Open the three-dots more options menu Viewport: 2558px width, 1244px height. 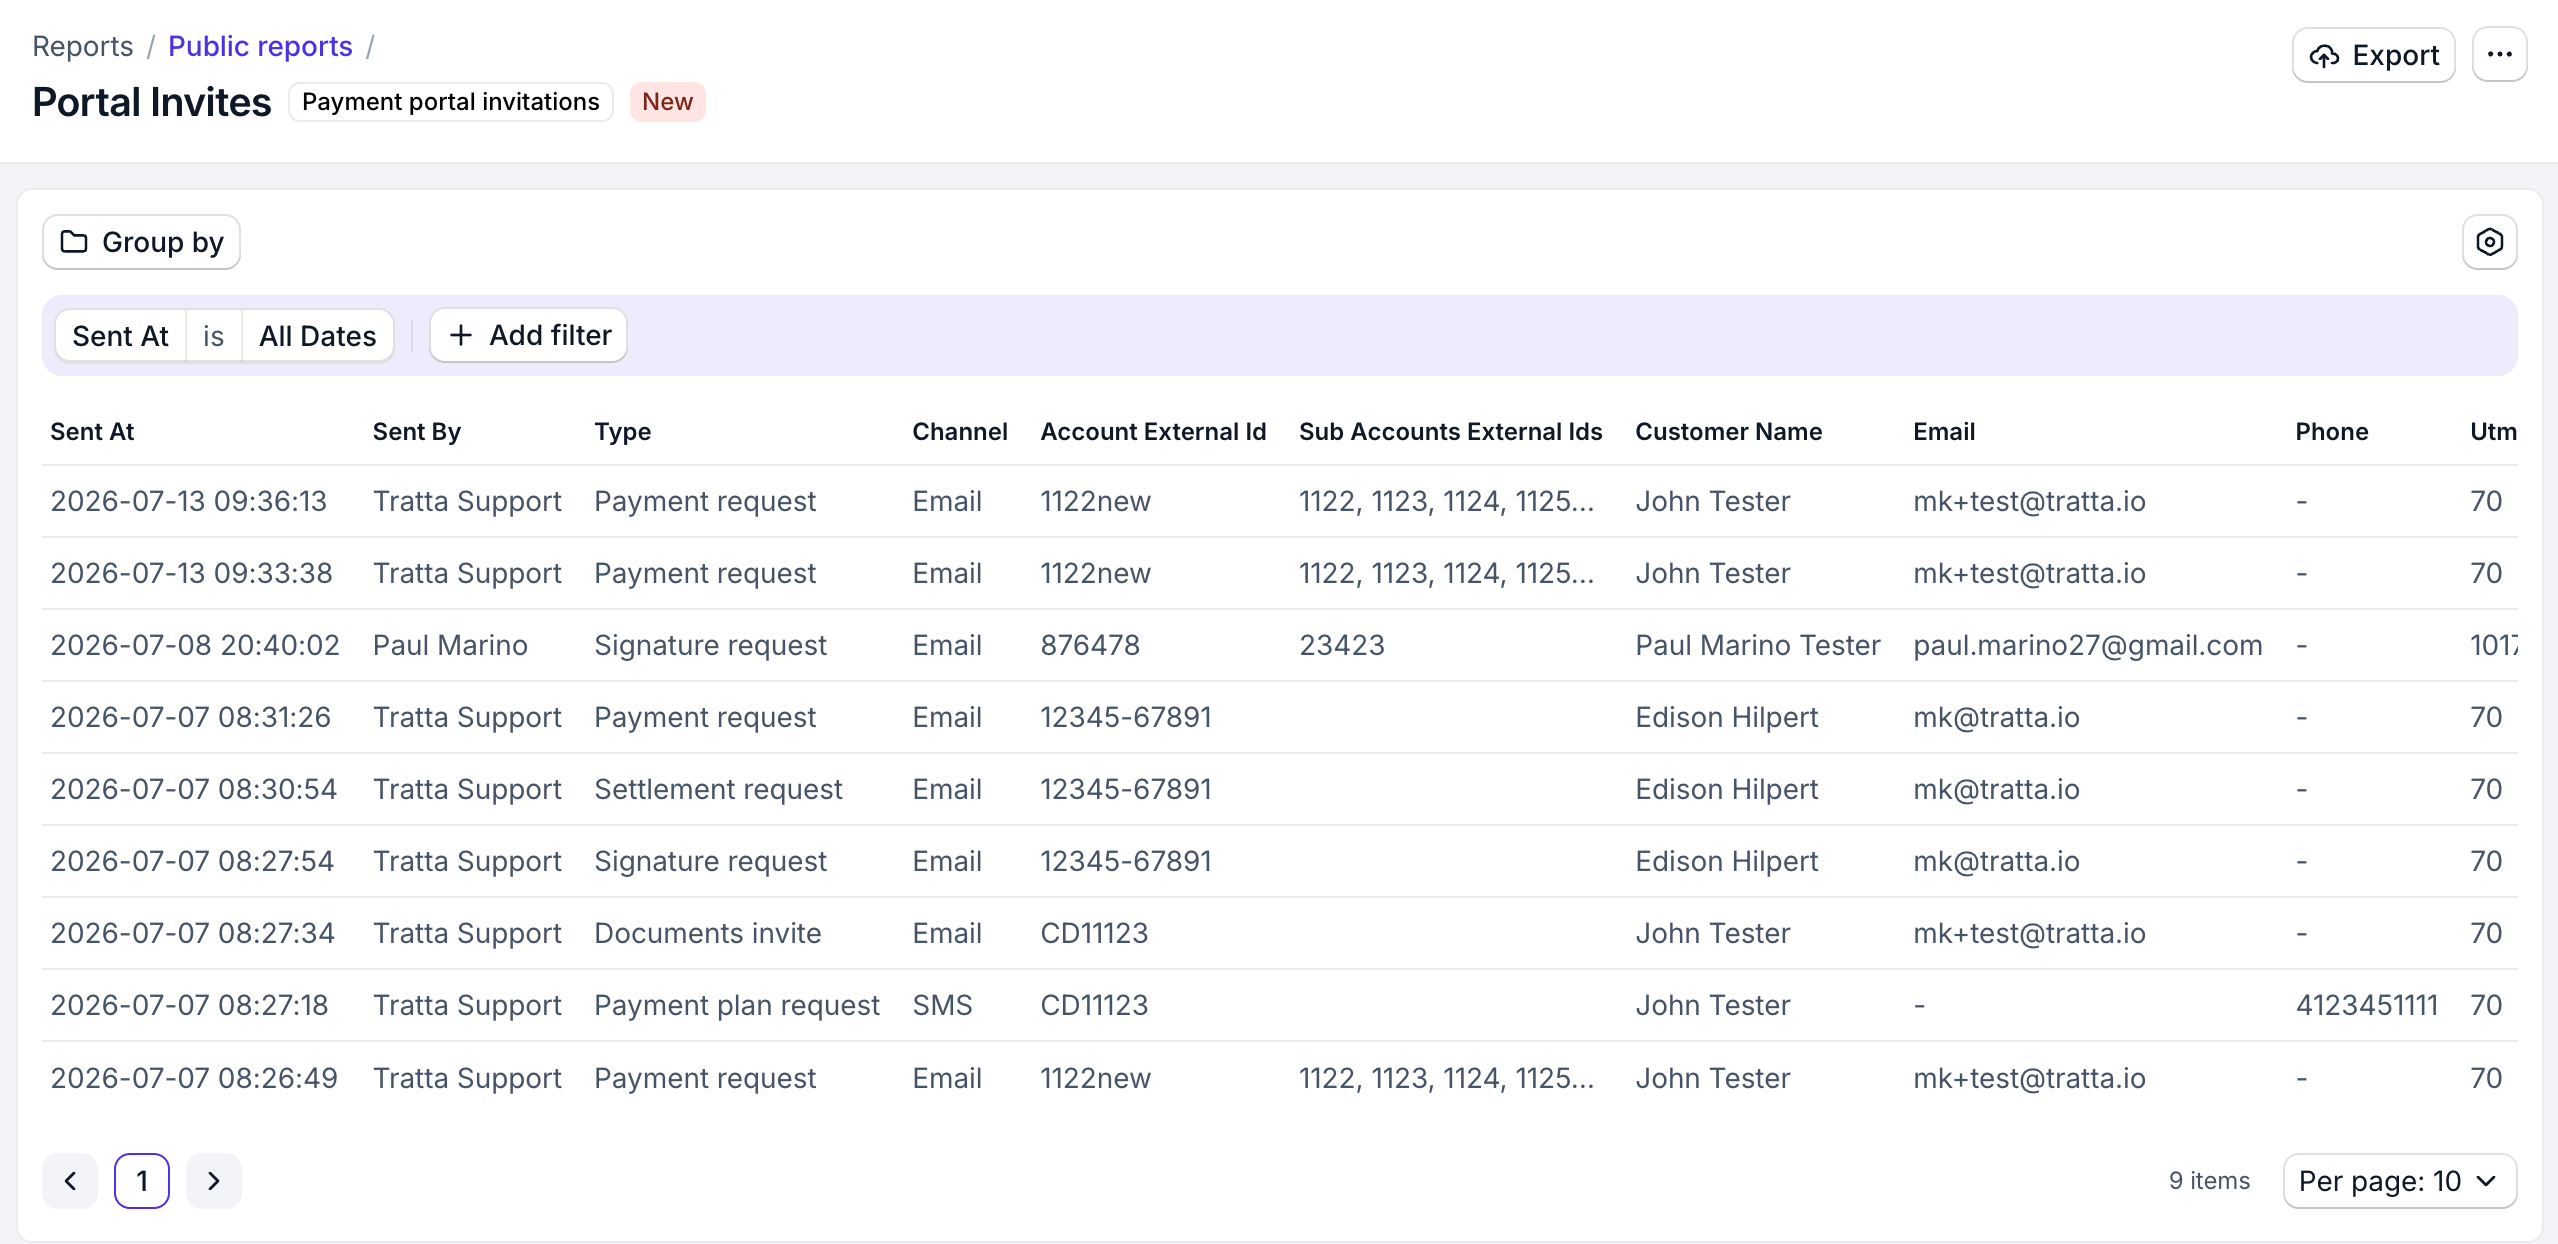2499,55
